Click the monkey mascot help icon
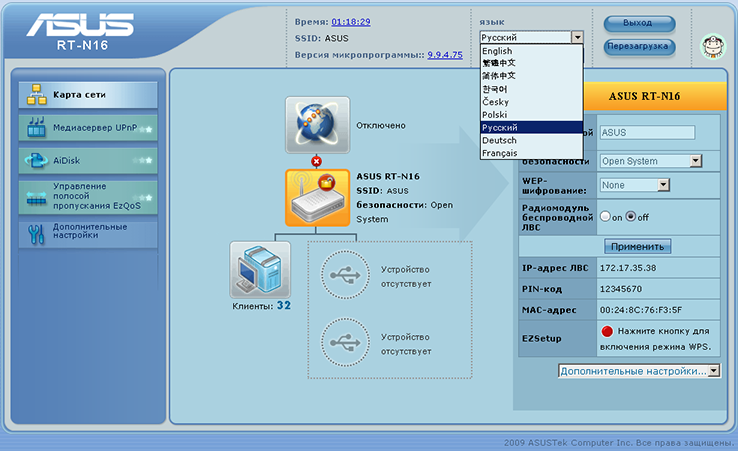The width and height of the screenshot is (738, 451). [714, 46]
